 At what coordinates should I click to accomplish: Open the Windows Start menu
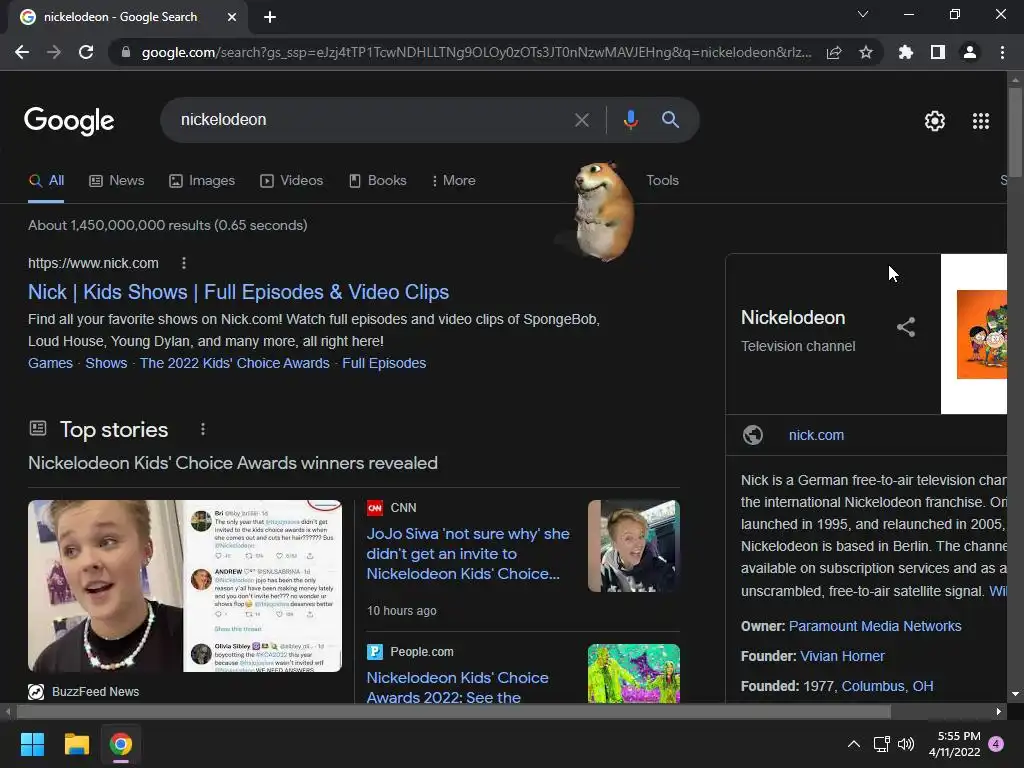(33, 744)
